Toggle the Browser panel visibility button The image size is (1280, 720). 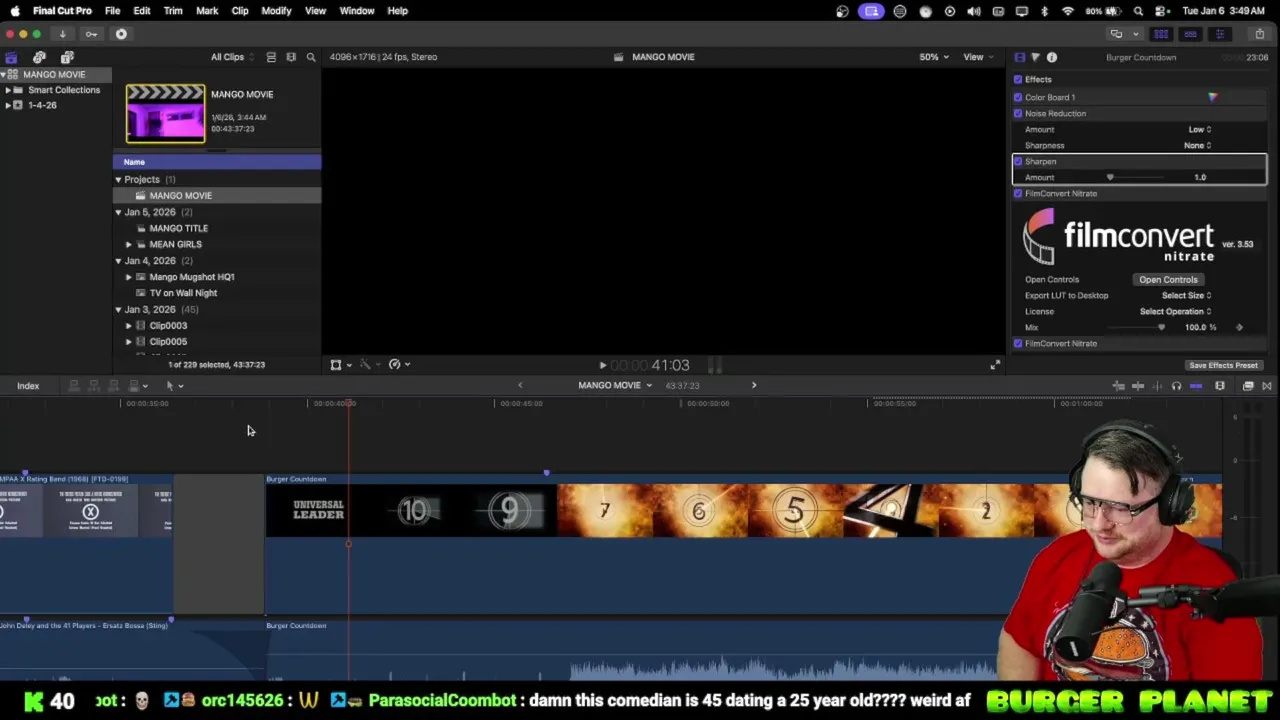pos(1161,34)
